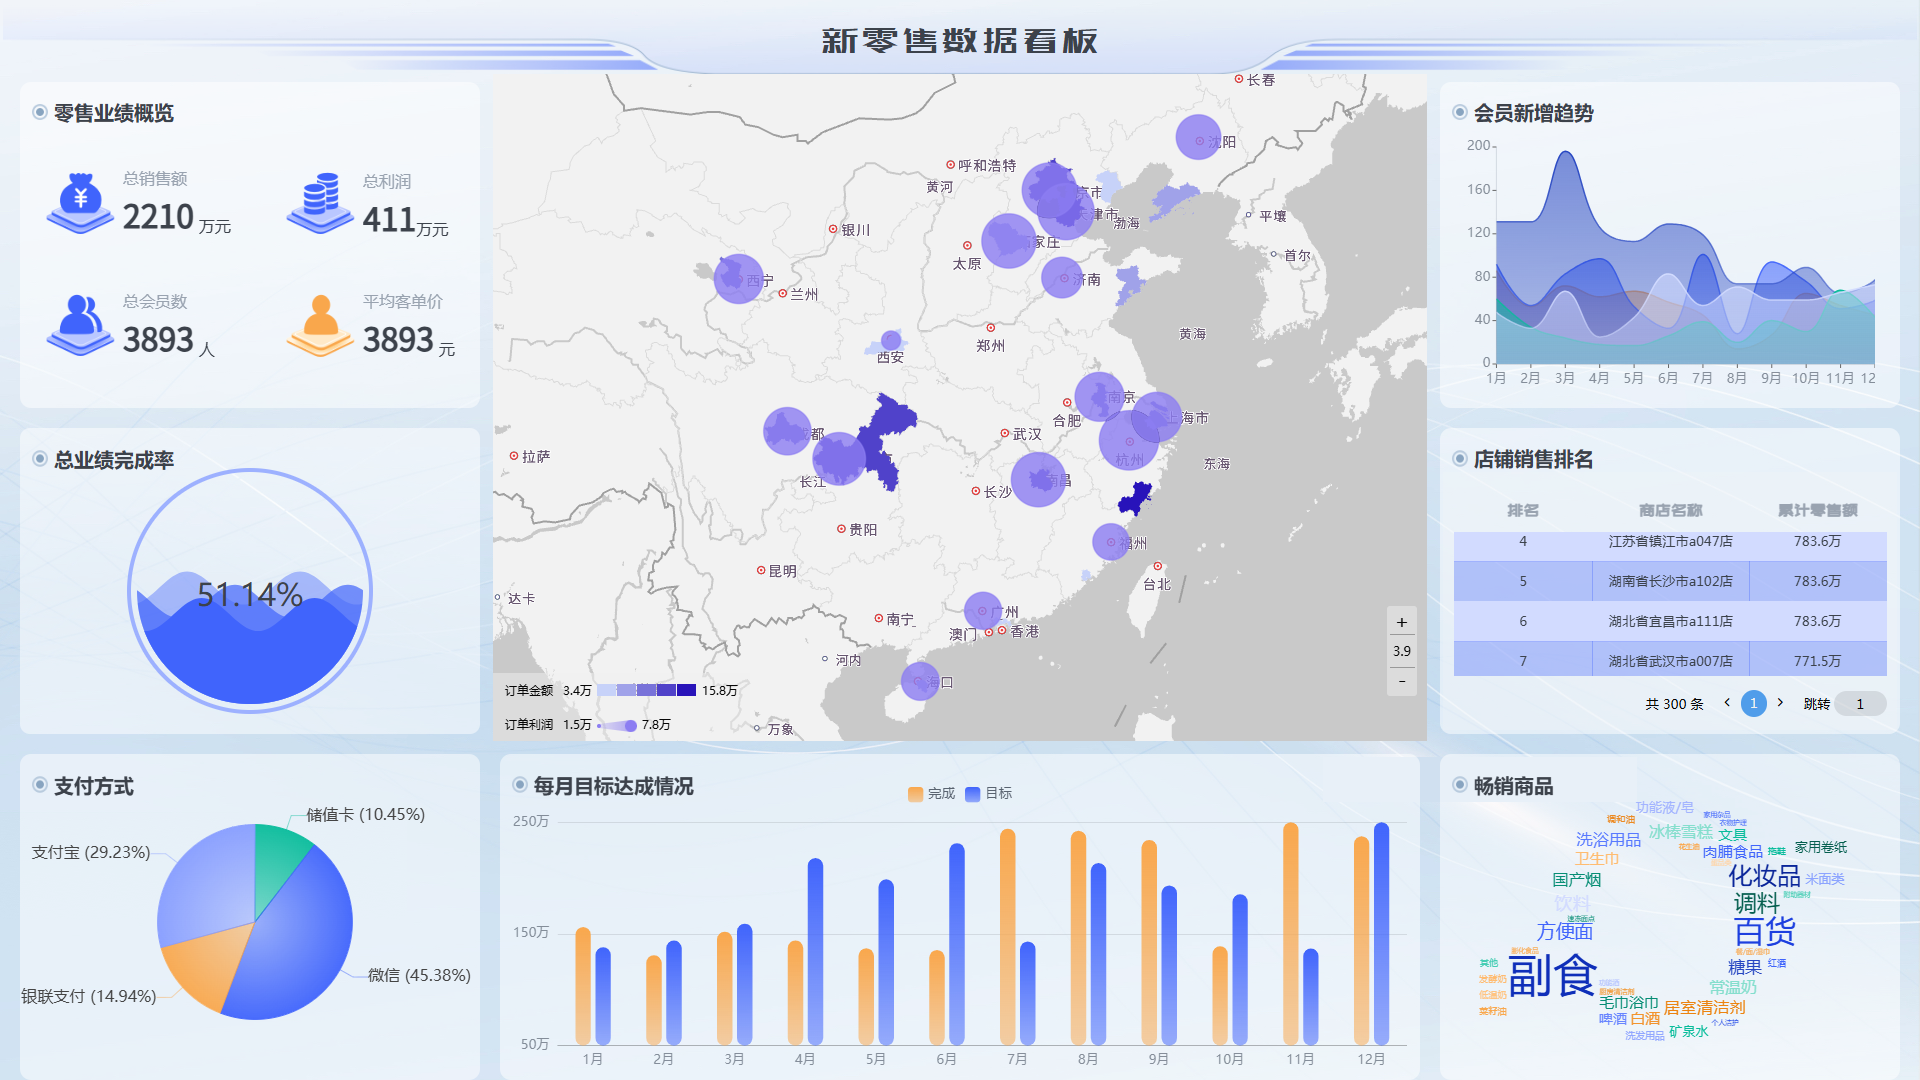The height and width of the screenshot is (1080, 1920).
Task: Go to next page in store ranking
Action: click(1780, 703)
